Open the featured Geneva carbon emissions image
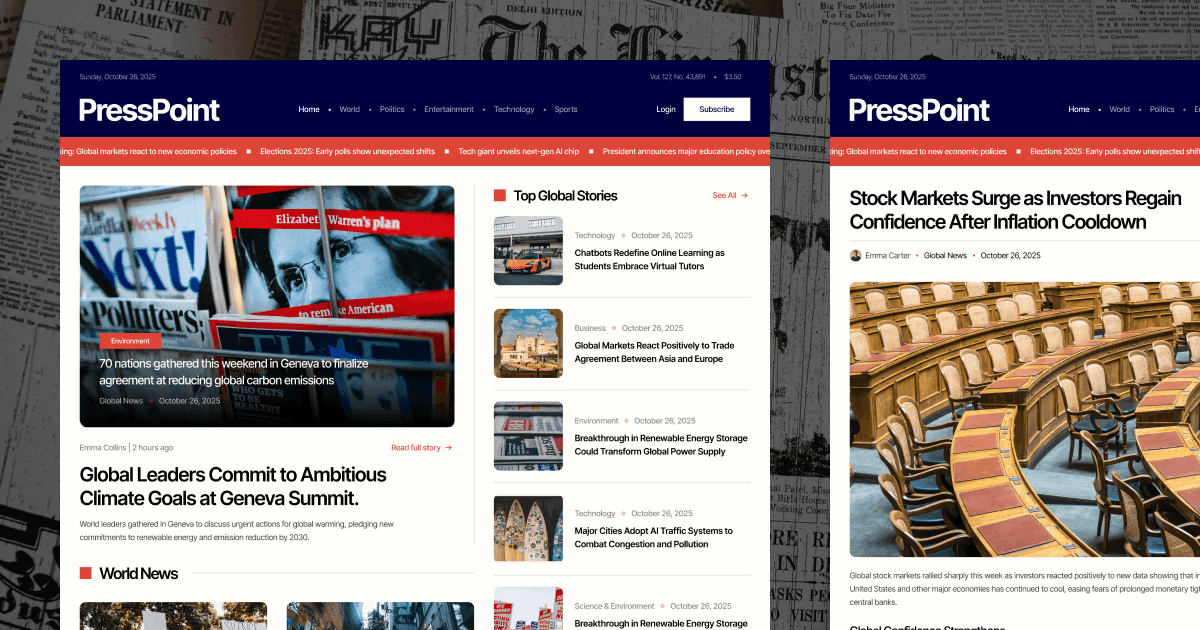 point(267,306)
